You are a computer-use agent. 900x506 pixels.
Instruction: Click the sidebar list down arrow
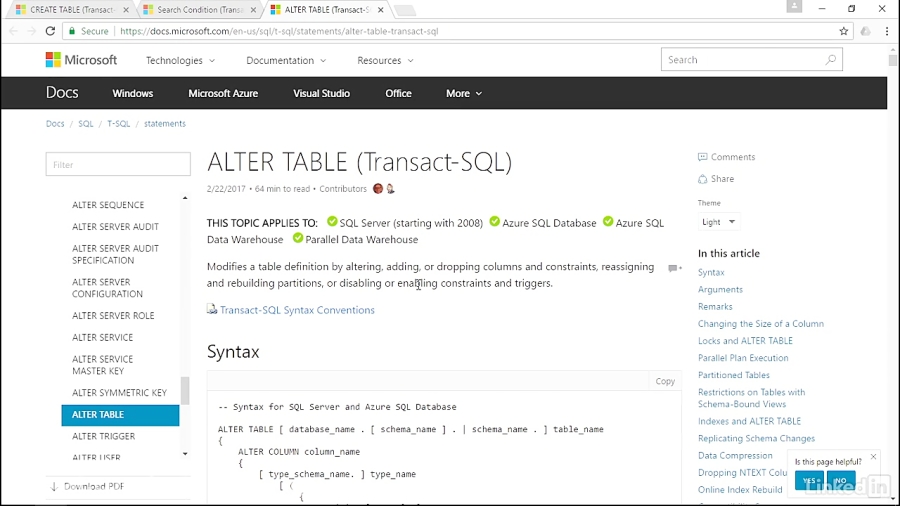pyautogui.click(x=185, y=454)
